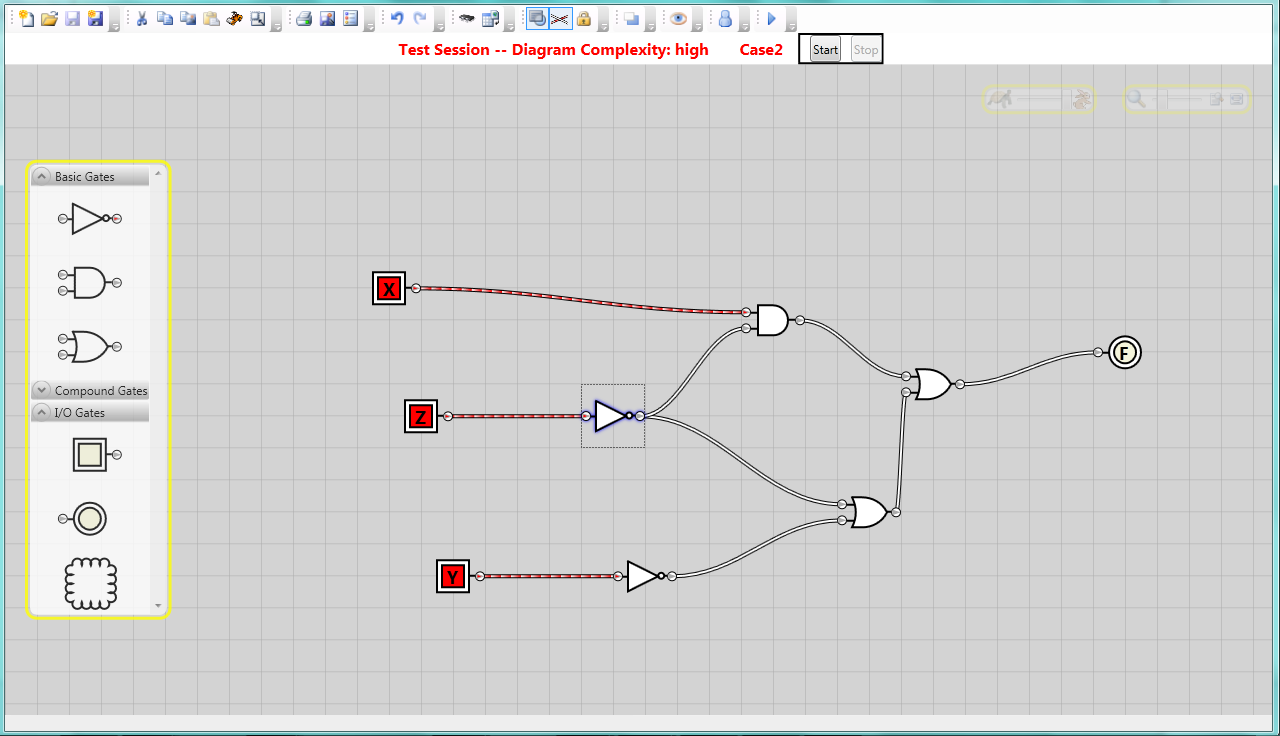Create a new circuit with the New icon
Screen dimensions: 1280x736
(x=26, y=18)
